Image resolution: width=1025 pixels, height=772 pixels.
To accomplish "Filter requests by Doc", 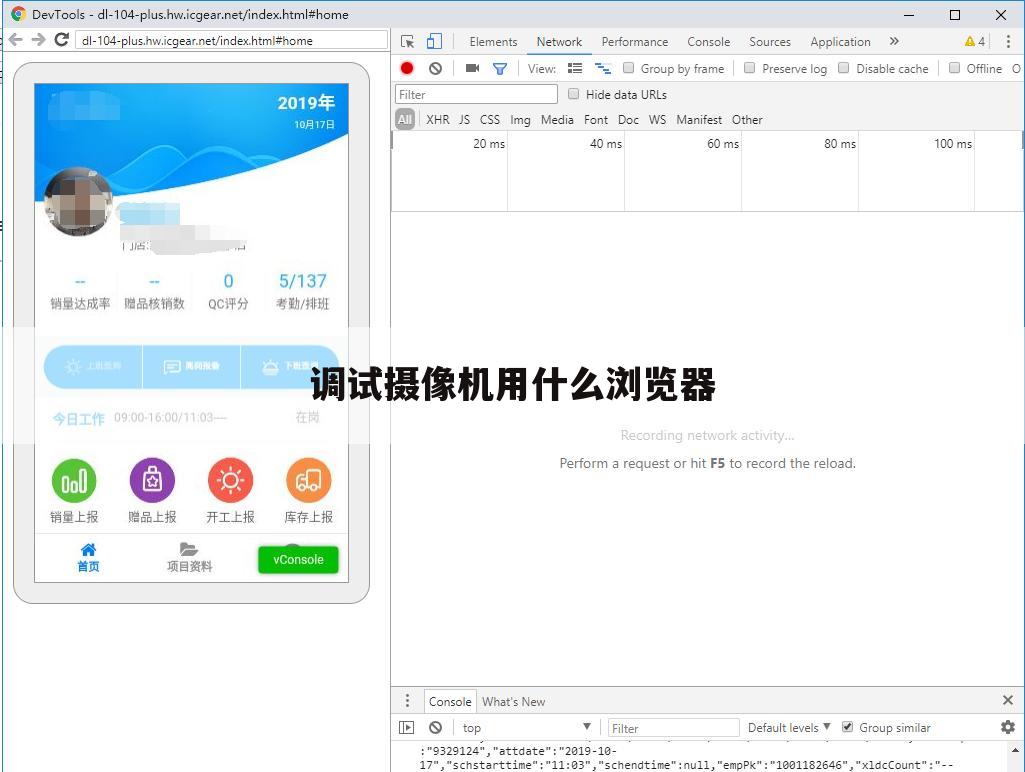I will coord(628,120).
